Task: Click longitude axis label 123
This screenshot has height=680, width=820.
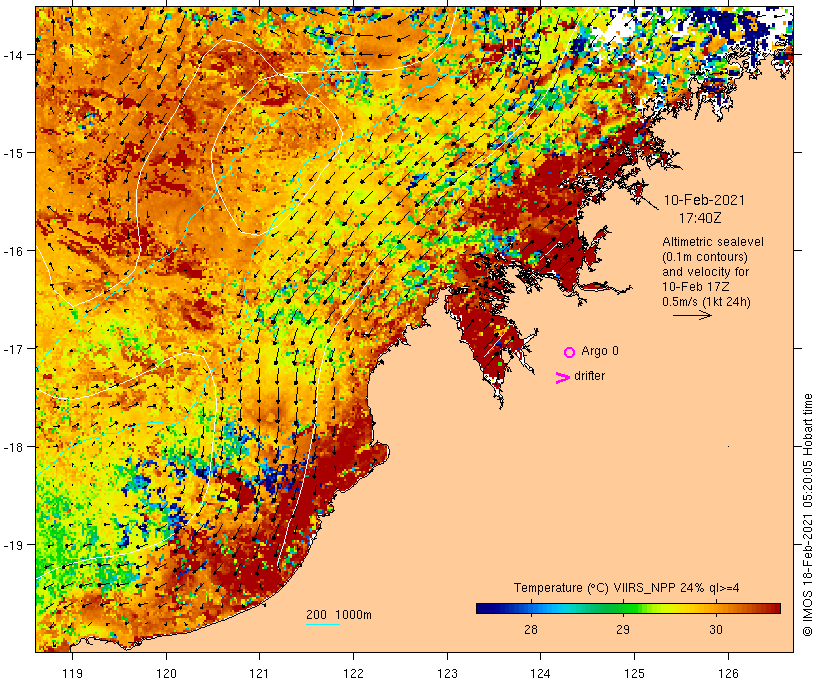Action: (447, 673)
